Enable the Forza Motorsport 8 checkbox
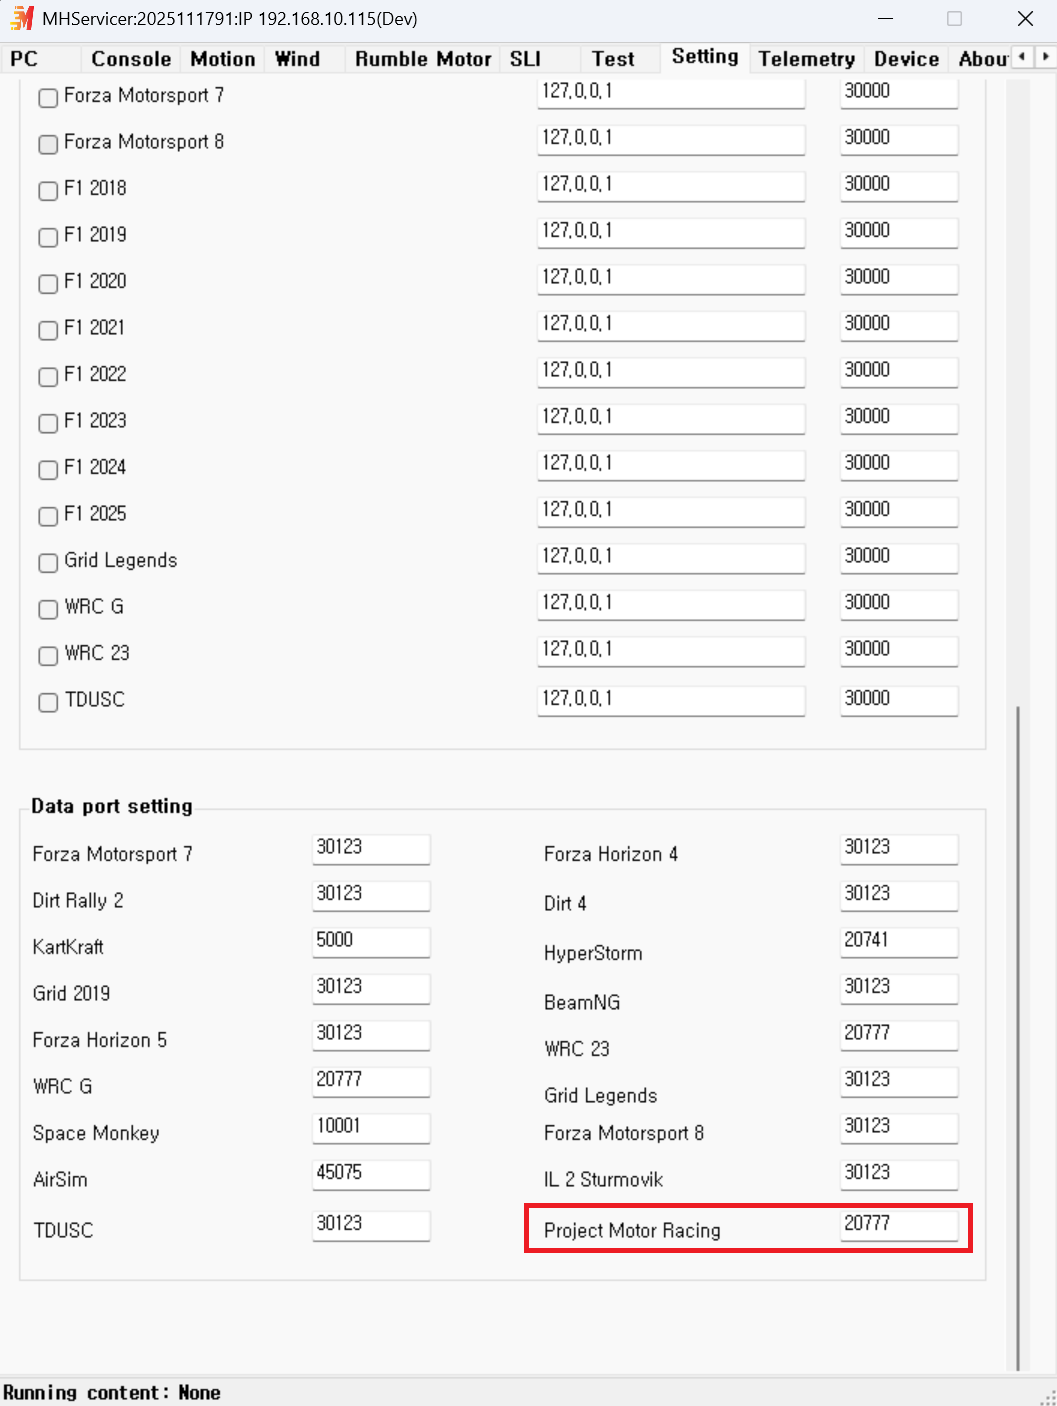 [48, 144]
